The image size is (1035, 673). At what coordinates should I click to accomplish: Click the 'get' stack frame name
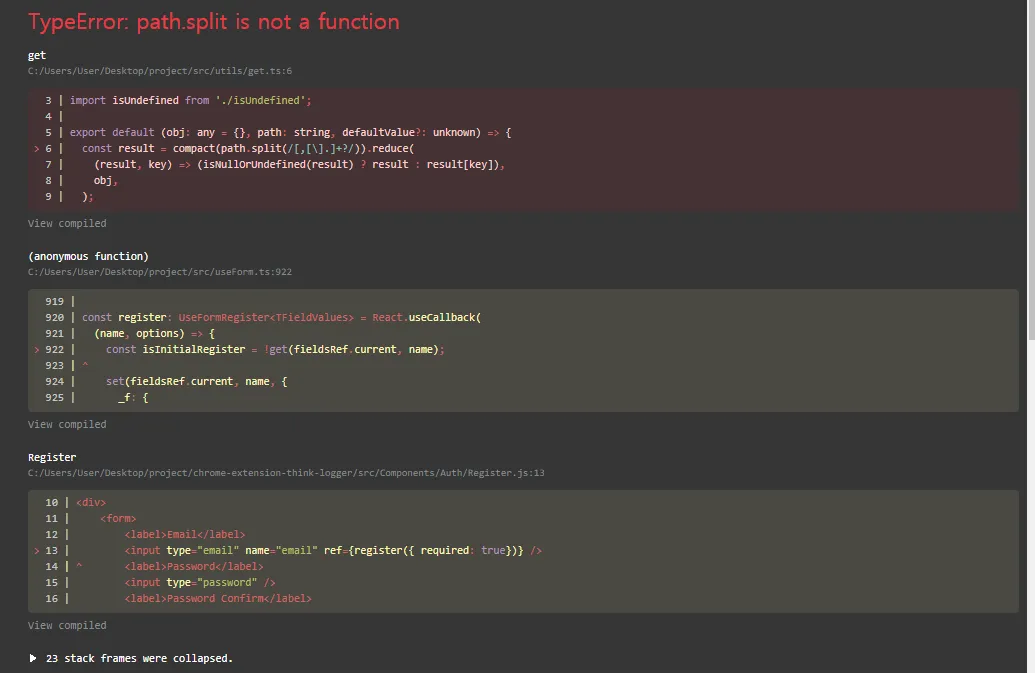[x=37, y=55]
